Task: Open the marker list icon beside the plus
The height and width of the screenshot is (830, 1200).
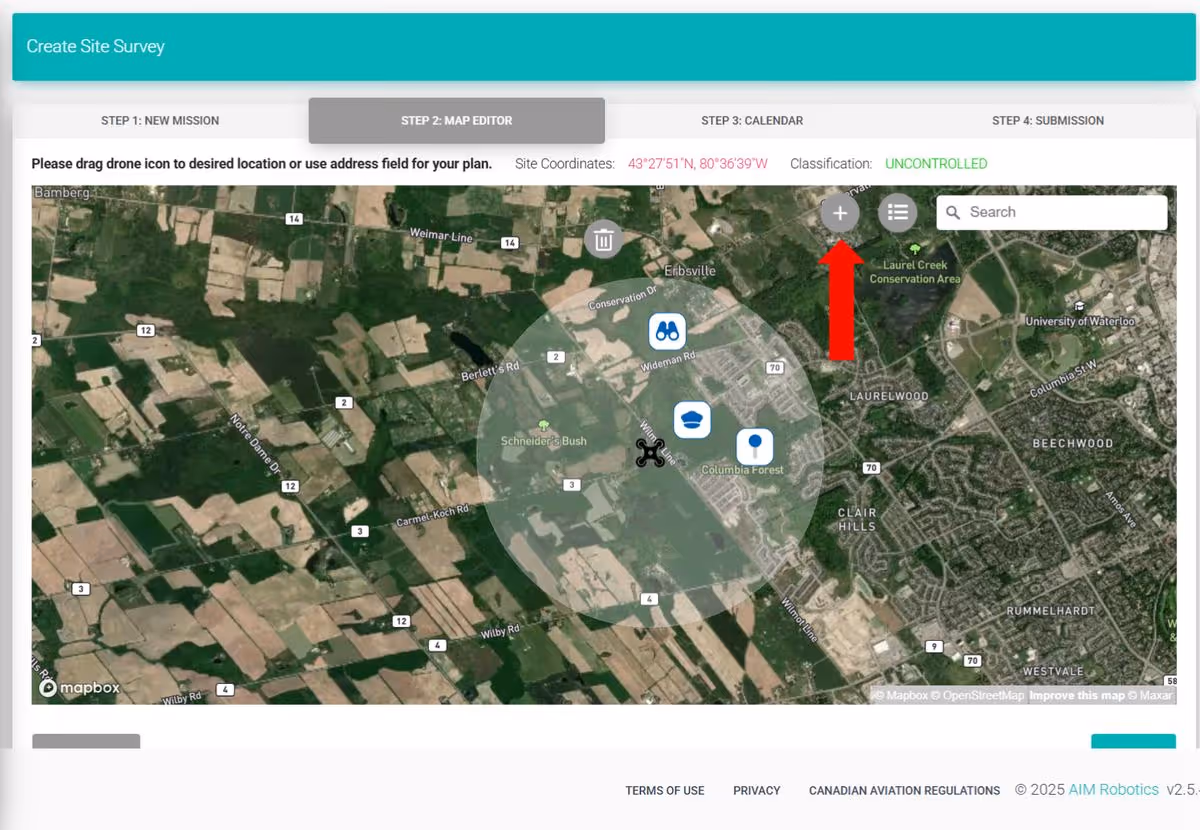Action: click(x=898, y=212)
